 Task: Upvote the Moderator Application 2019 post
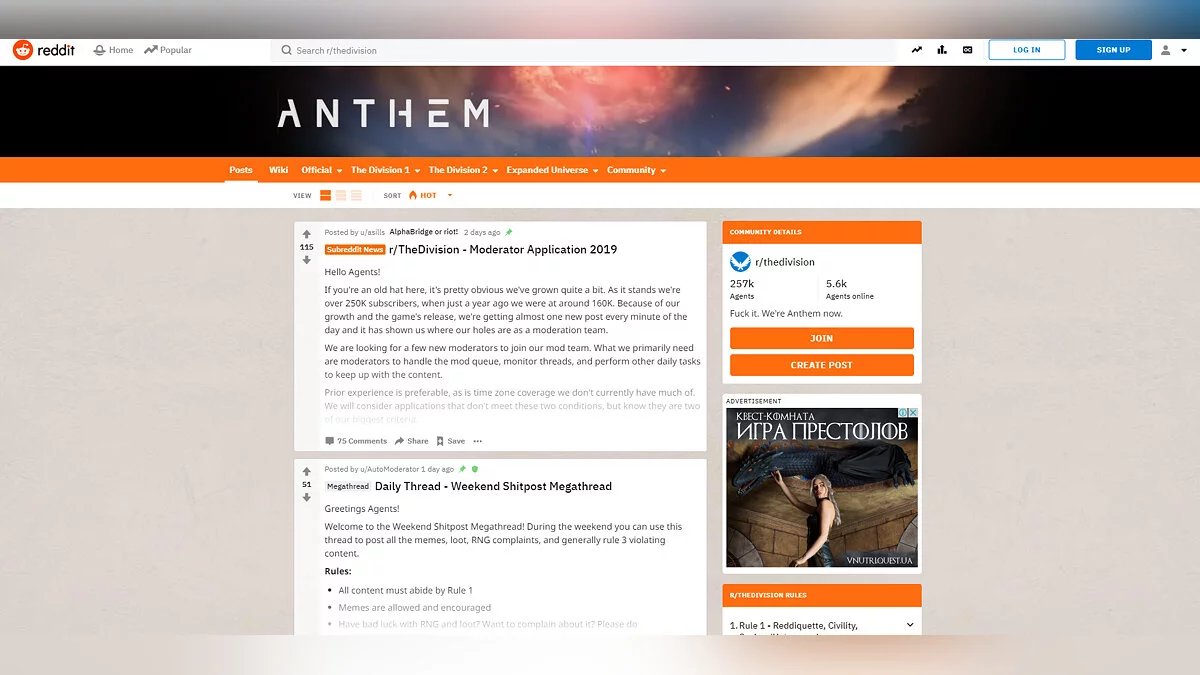coord(307,234)
